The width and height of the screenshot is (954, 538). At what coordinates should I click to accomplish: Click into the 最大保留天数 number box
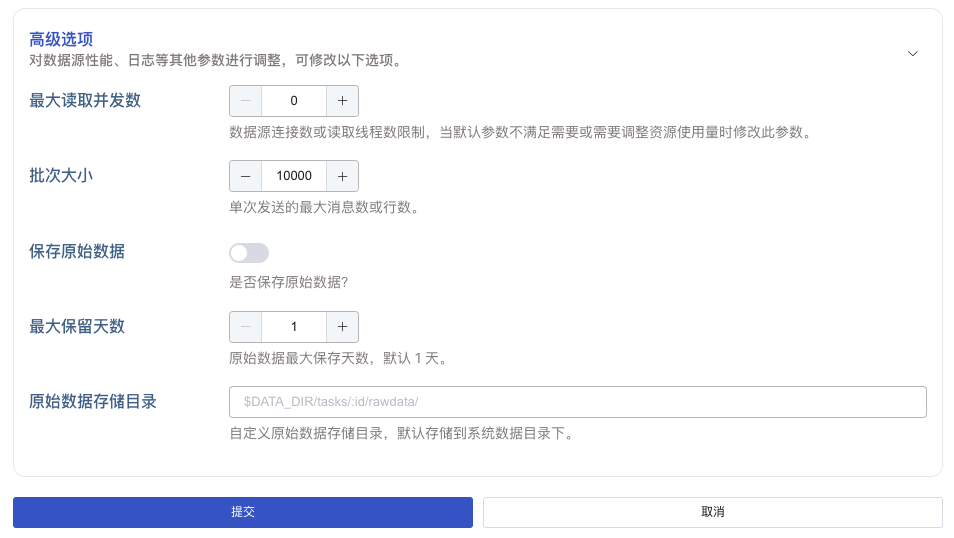pos(294,327)
